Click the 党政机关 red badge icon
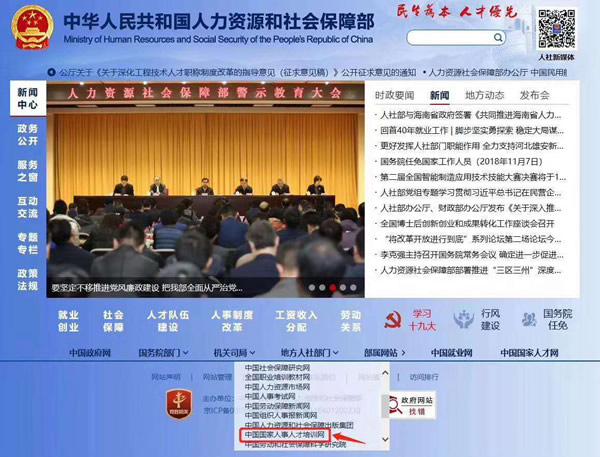 (179, 404)
